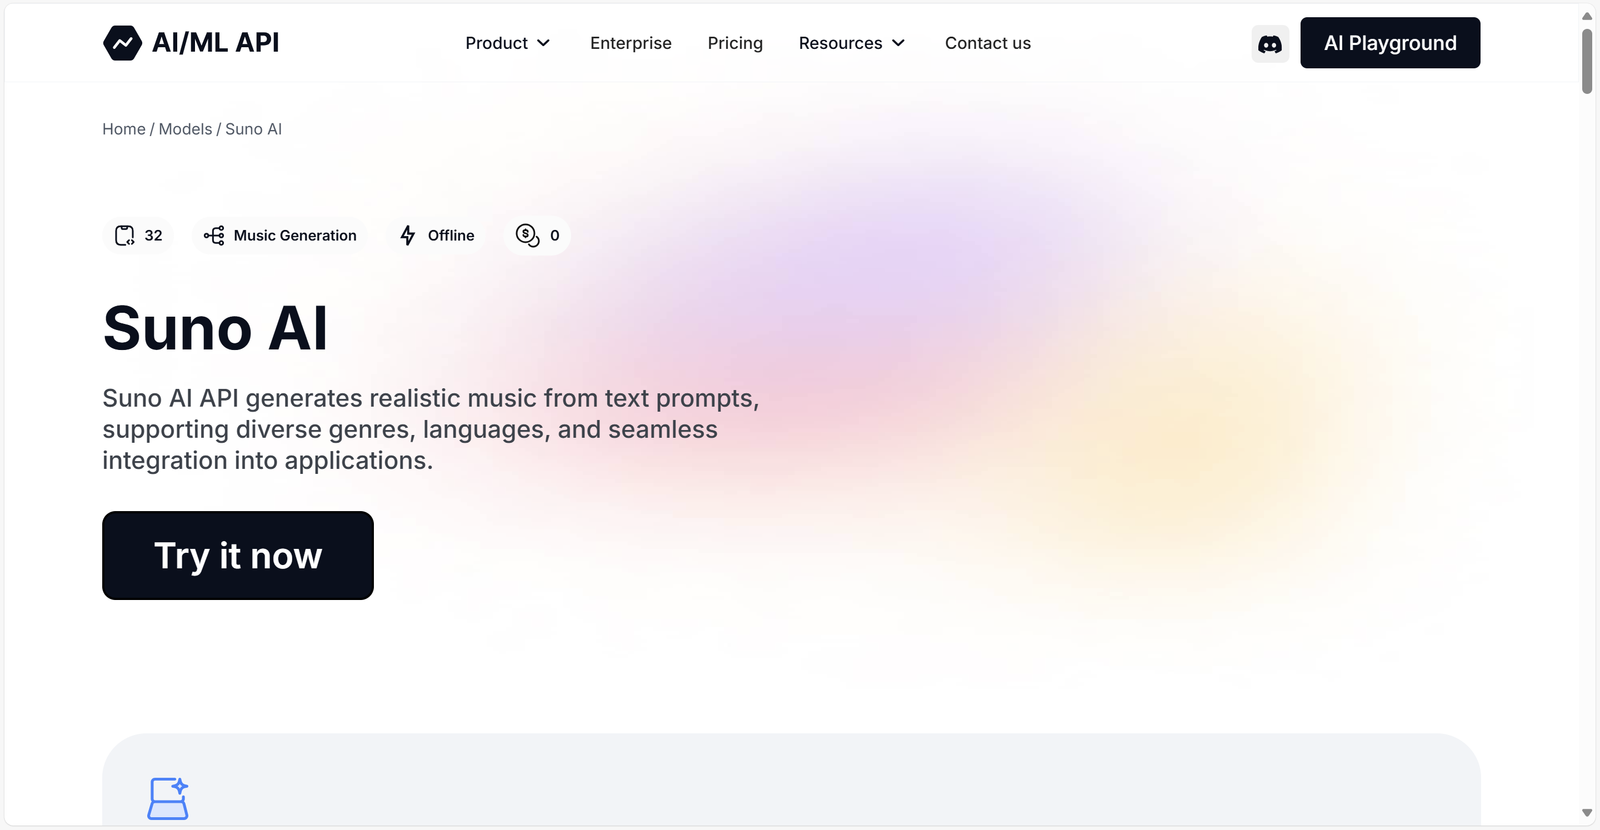Screen dimensions: 1600x830
Task: Navigate to Models breadcrumb
Action: pyautogui.click(x=185, y=129)
